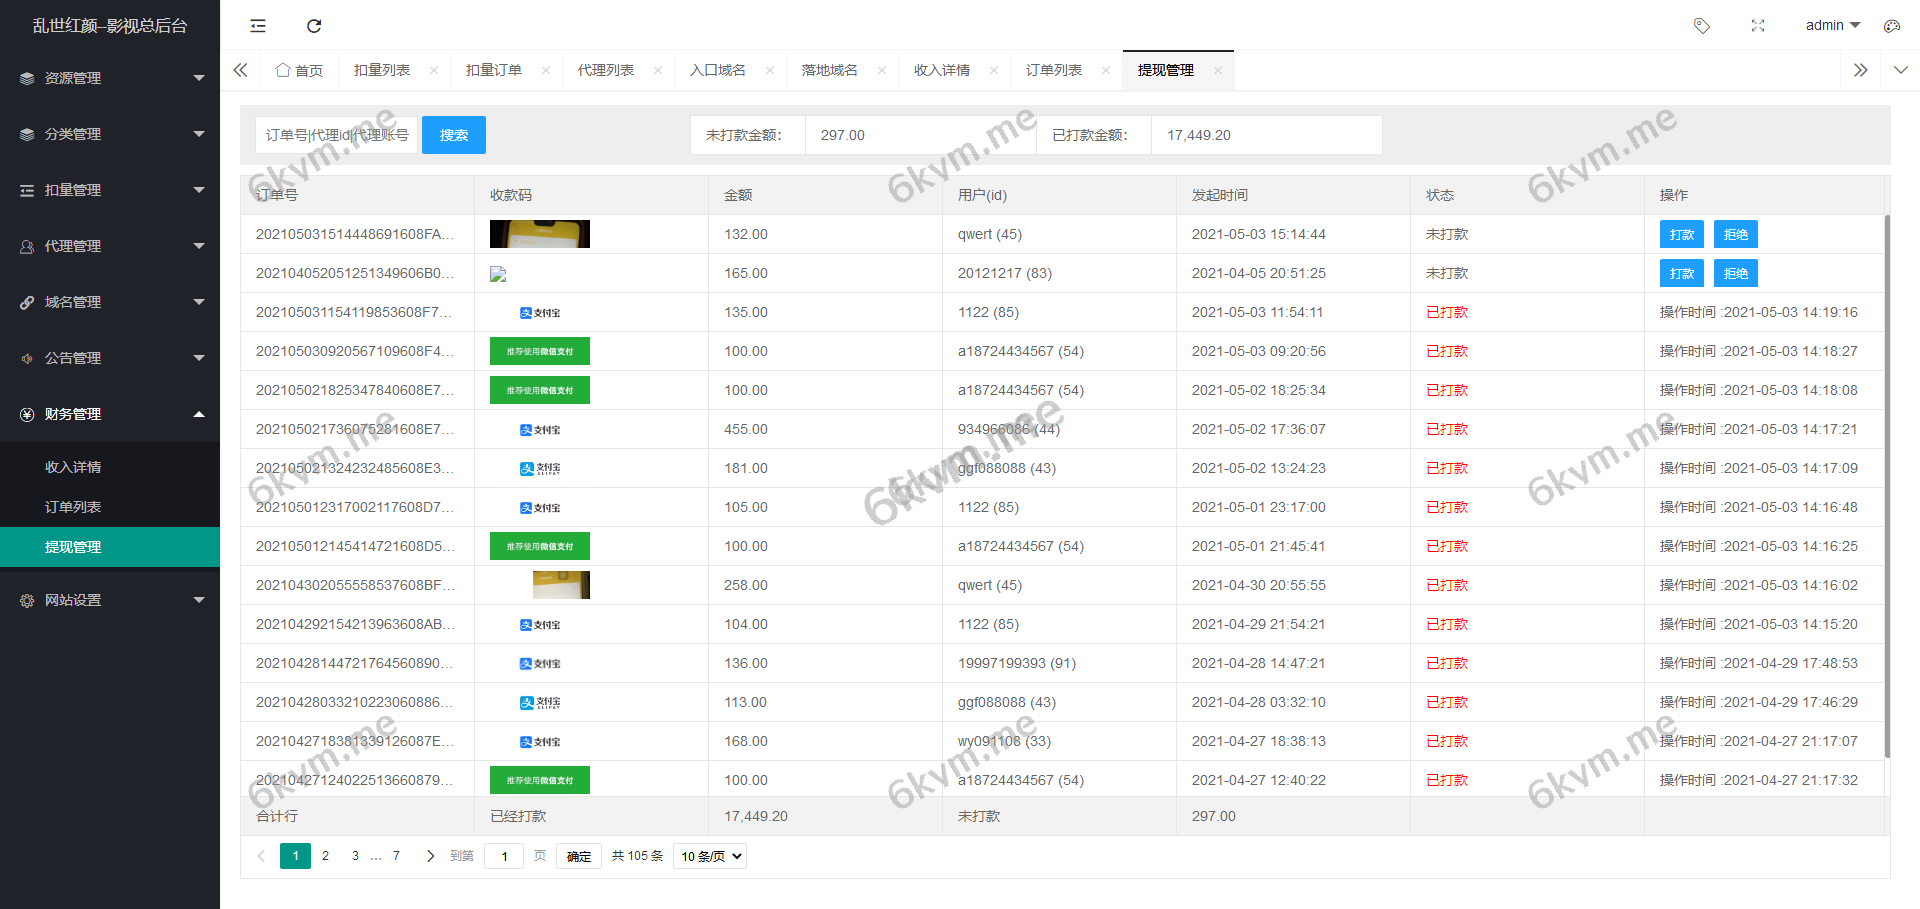Refresh the current page
Image resolution: width=1920 pixels, height=909 pixels.
tap(314, 25)
